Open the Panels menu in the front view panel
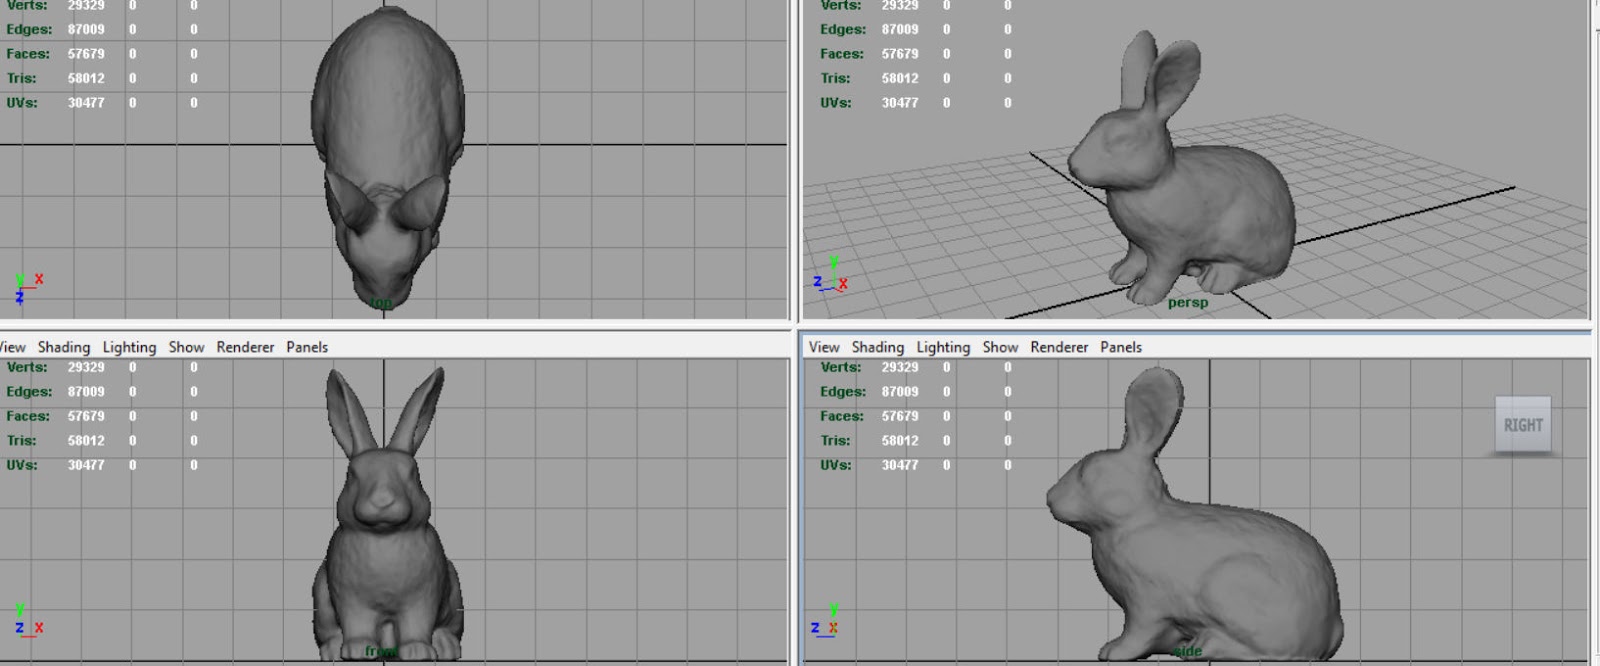The image size is (1600, 666). 307,347
